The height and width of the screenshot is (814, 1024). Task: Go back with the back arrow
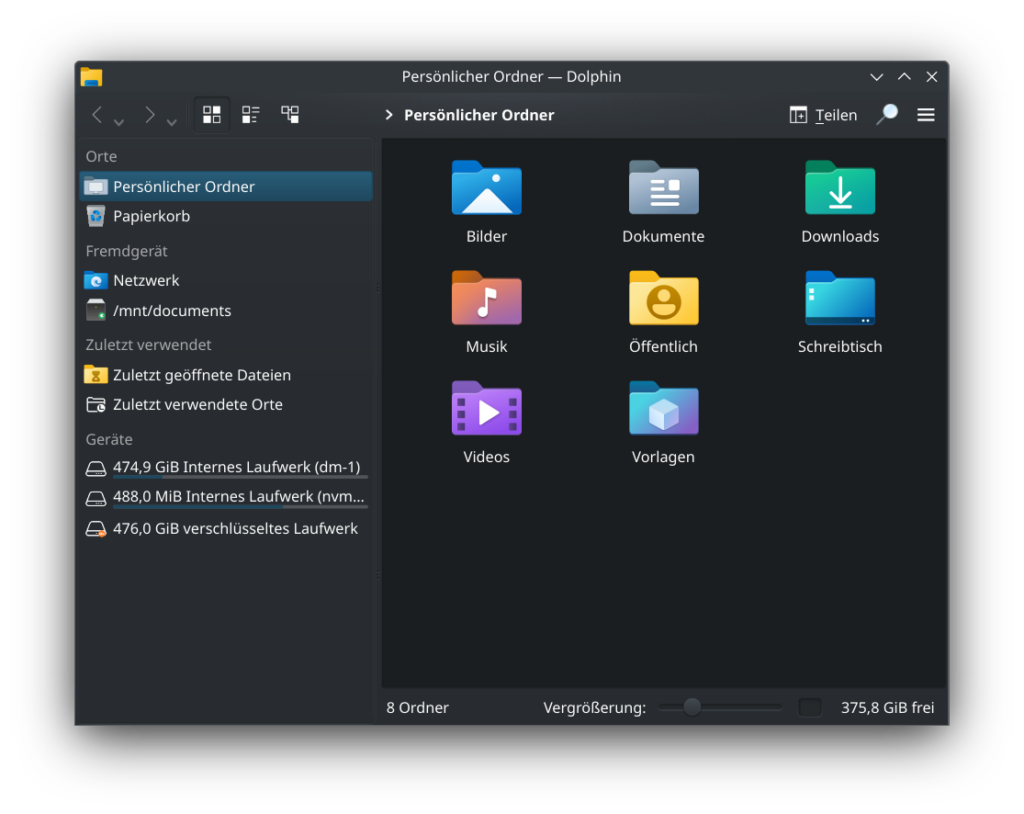97,115
